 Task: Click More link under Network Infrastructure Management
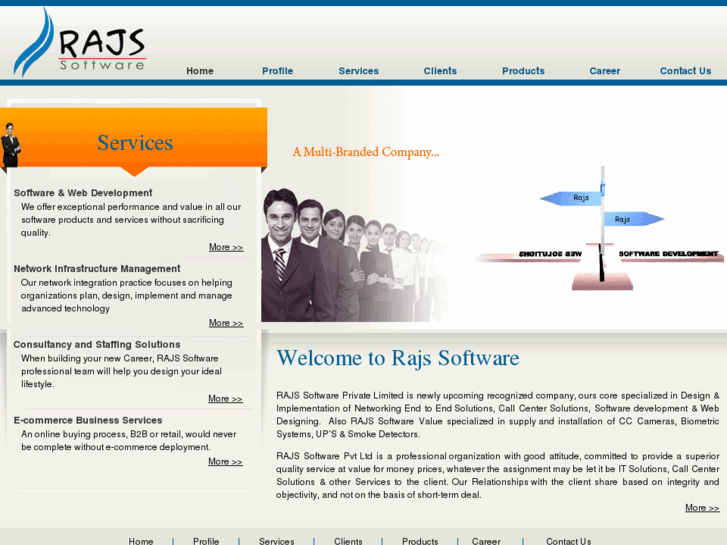(x=226, y=323)
